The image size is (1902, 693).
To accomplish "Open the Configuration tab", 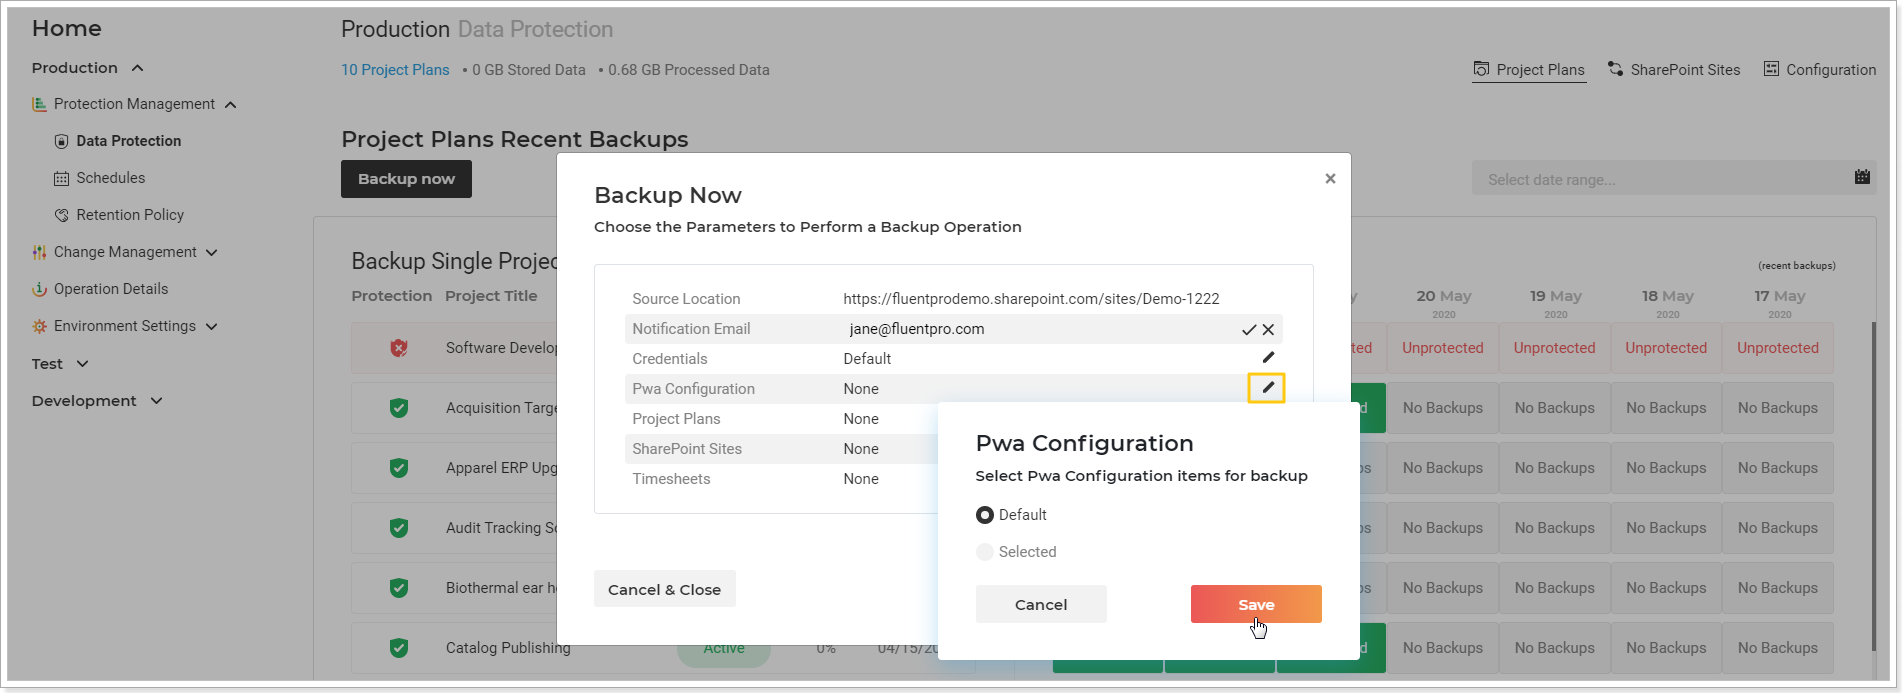I will click(1819, 70).
